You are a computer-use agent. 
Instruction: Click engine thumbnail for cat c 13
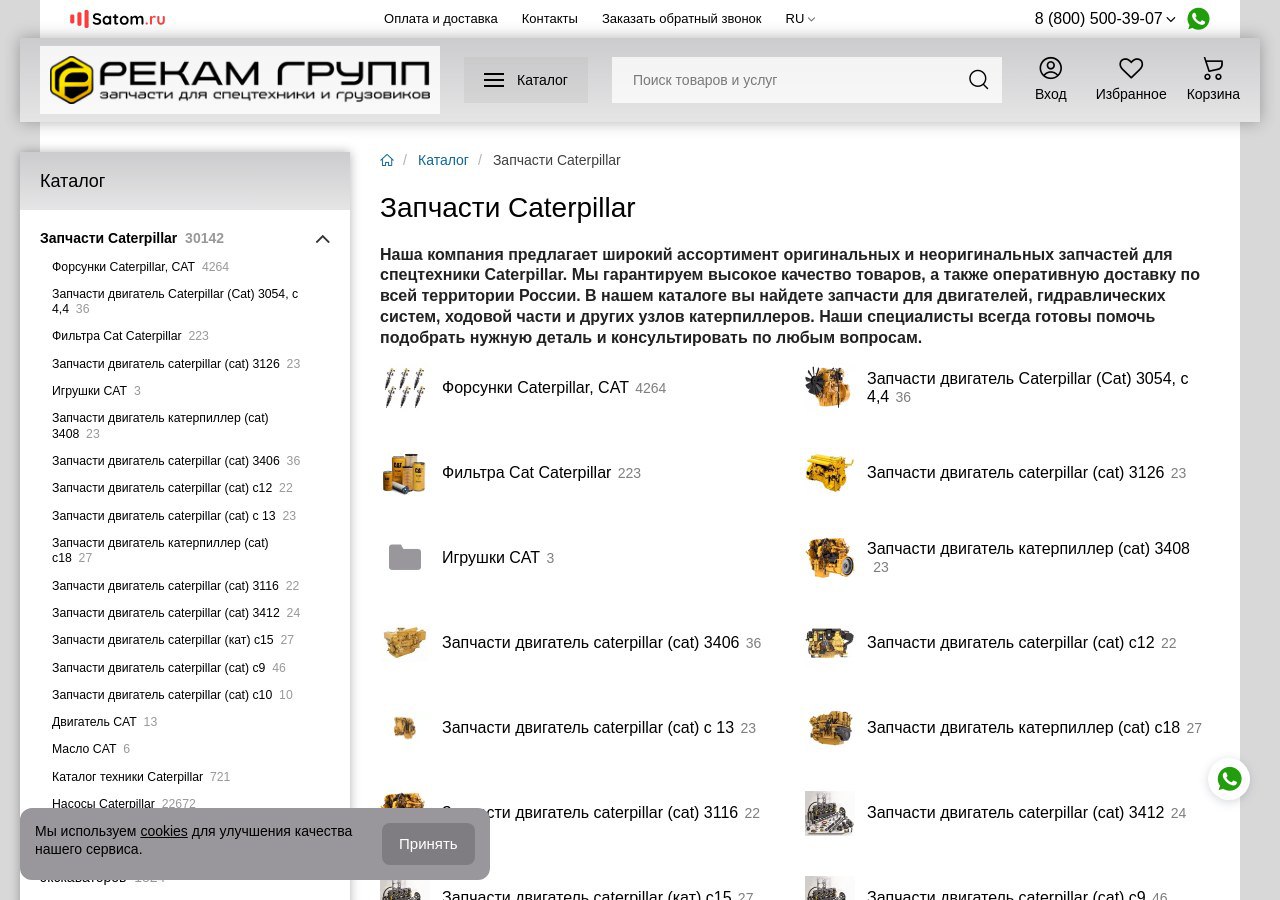click(x=404, y=728)
